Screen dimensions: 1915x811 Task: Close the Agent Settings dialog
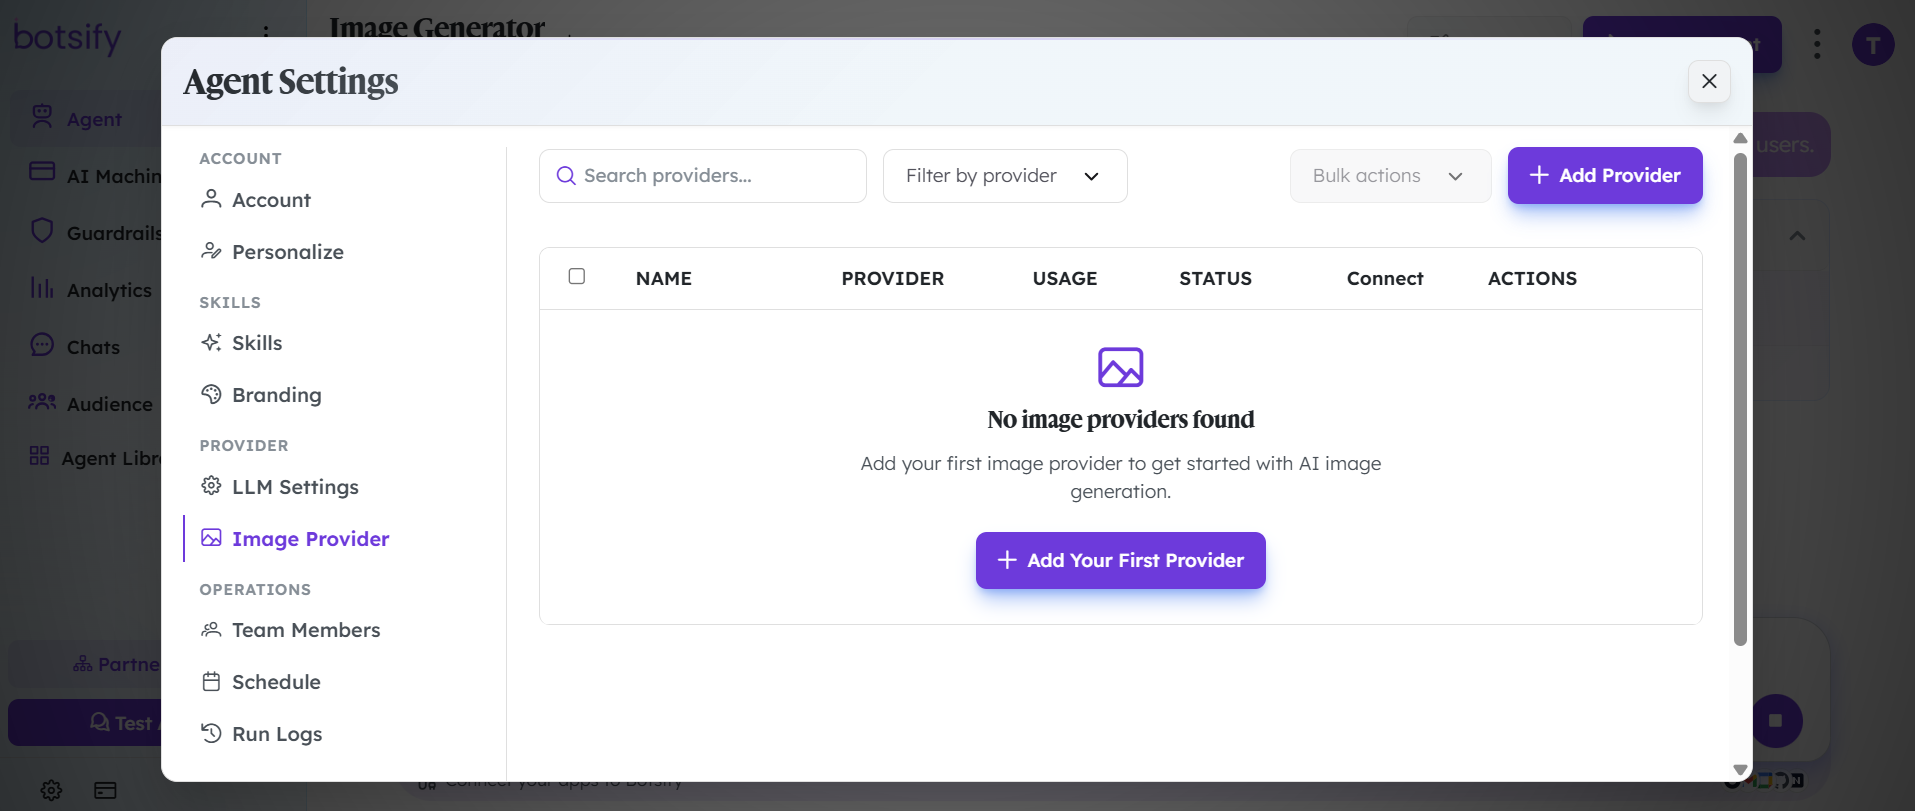coord(1709,81)
